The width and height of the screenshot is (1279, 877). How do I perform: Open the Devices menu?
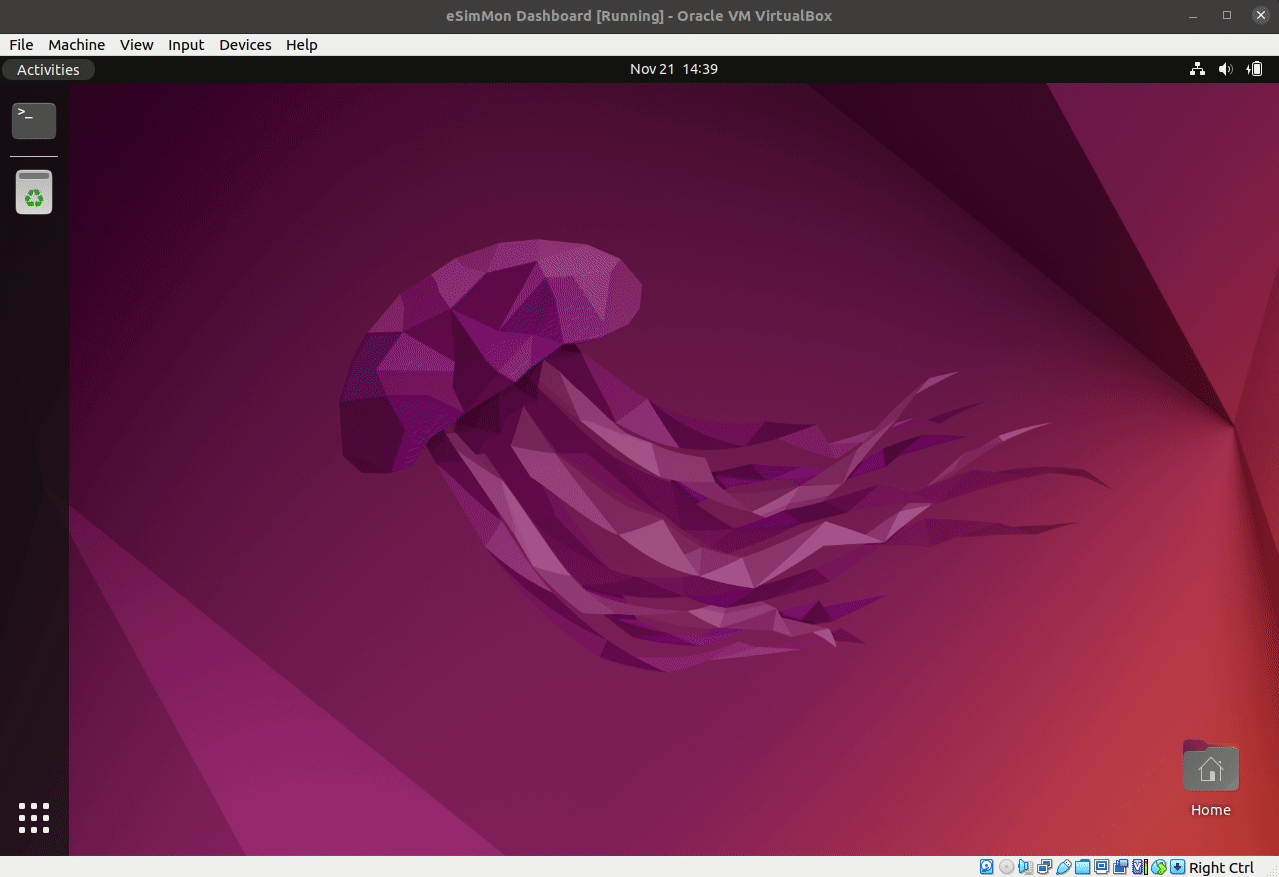click(245, 45)
